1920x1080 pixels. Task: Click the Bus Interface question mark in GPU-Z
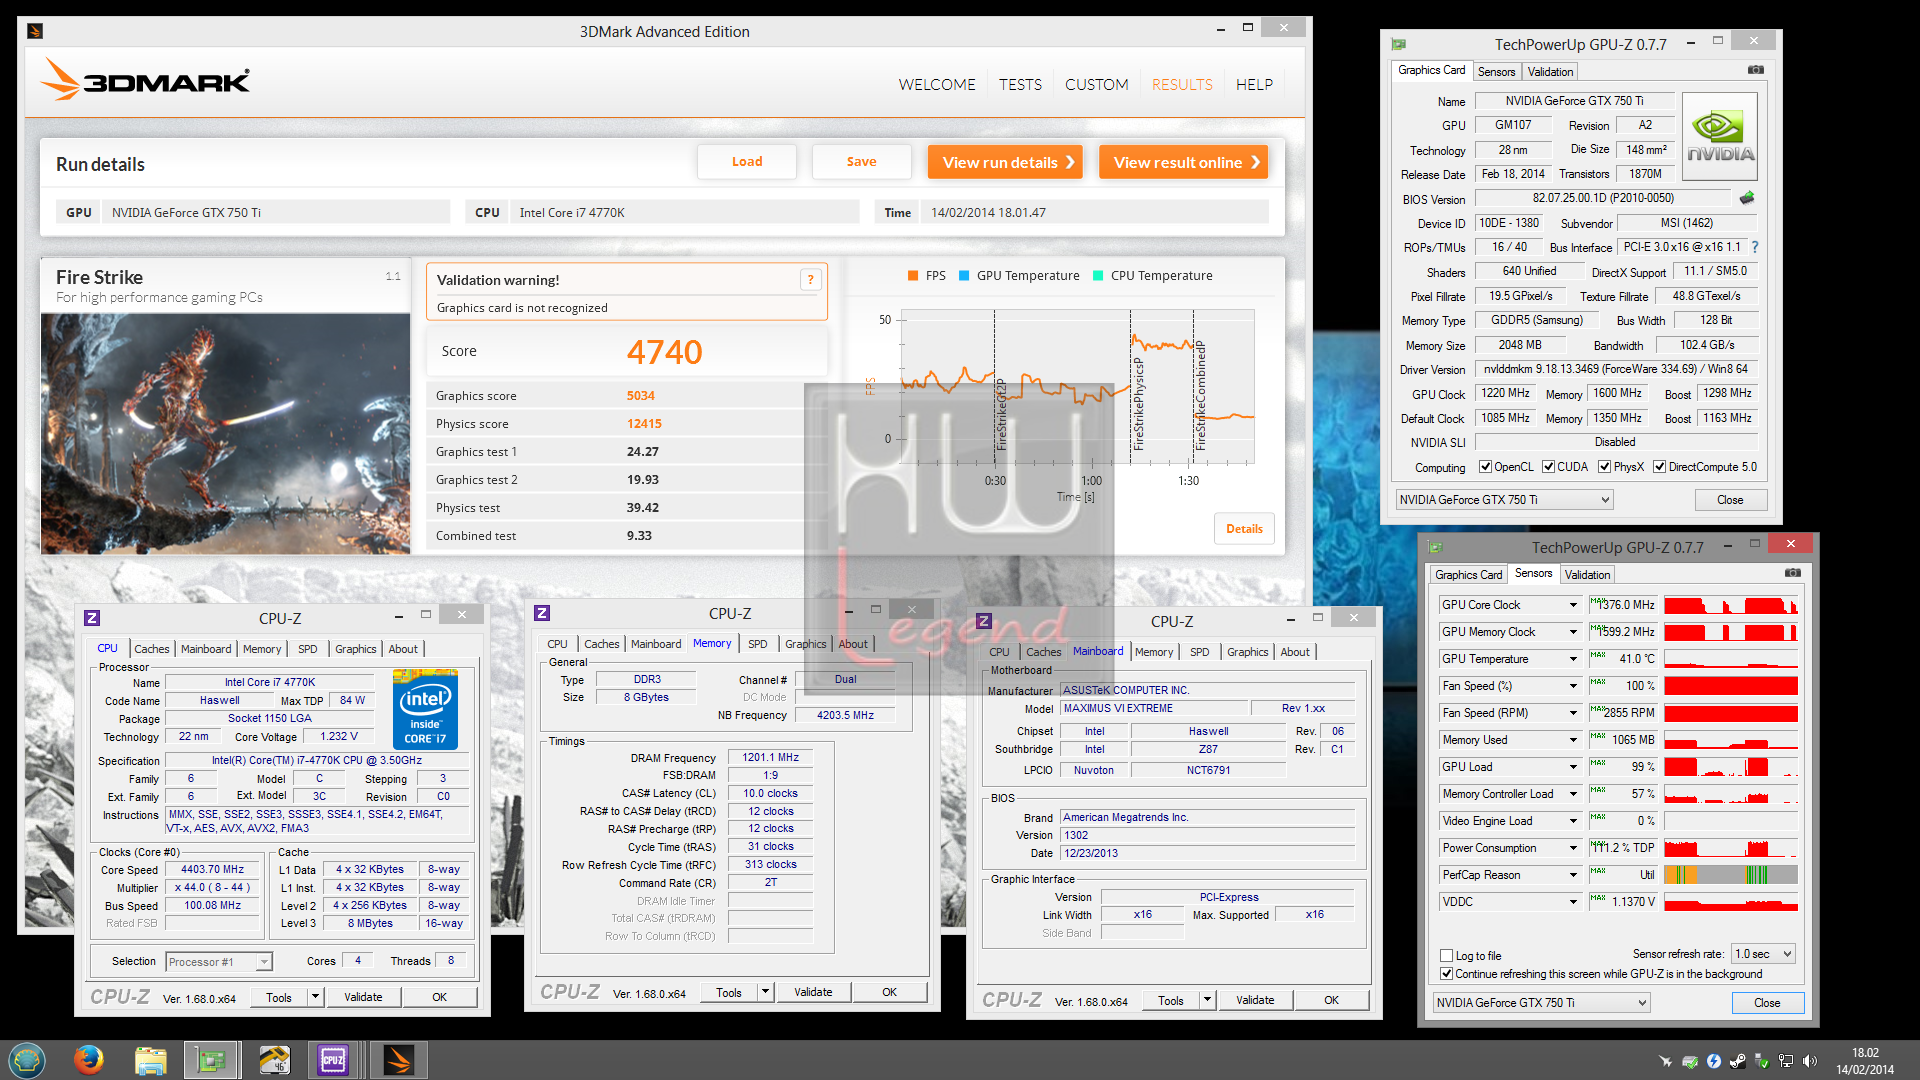[x=1754, y=247]
